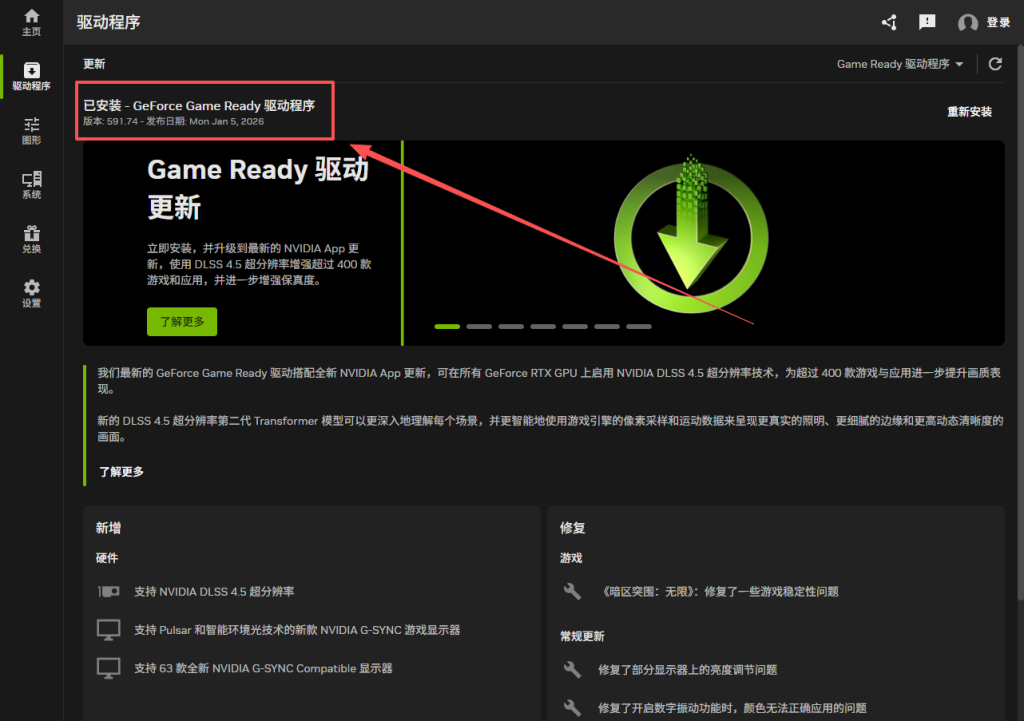
Task: Open the 兑换 redeem gift page
Action: point(31,238)
